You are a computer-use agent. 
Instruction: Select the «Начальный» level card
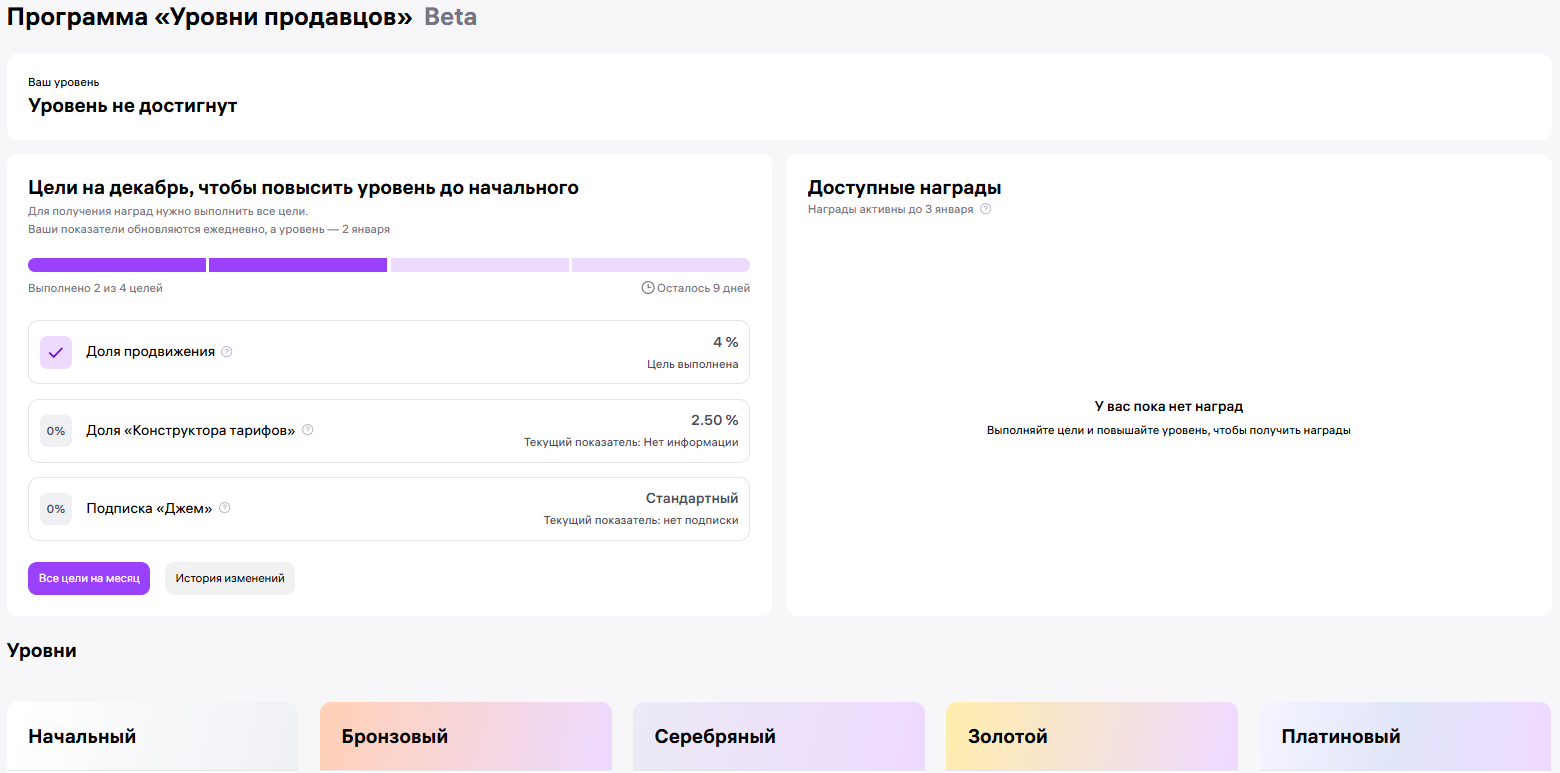coord(152,737)
